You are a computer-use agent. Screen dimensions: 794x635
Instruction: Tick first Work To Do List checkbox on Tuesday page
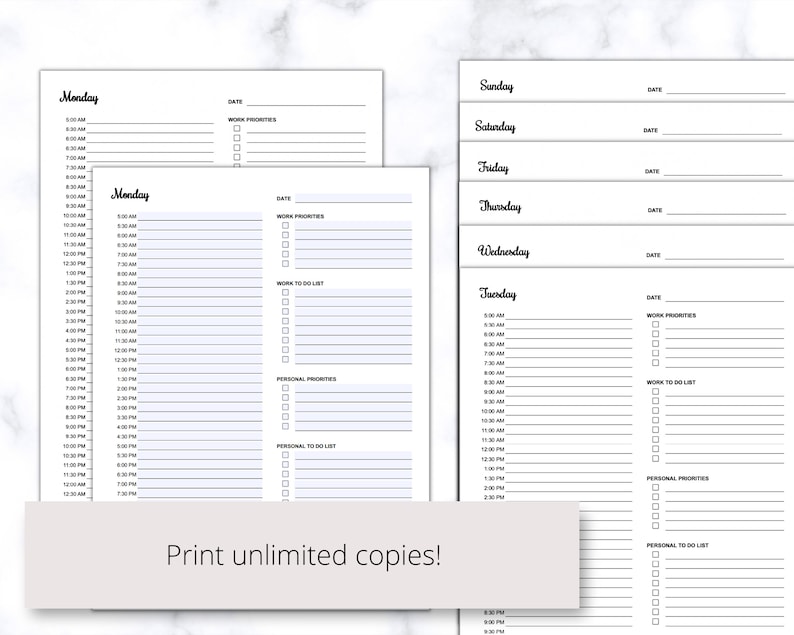point(655,391)
